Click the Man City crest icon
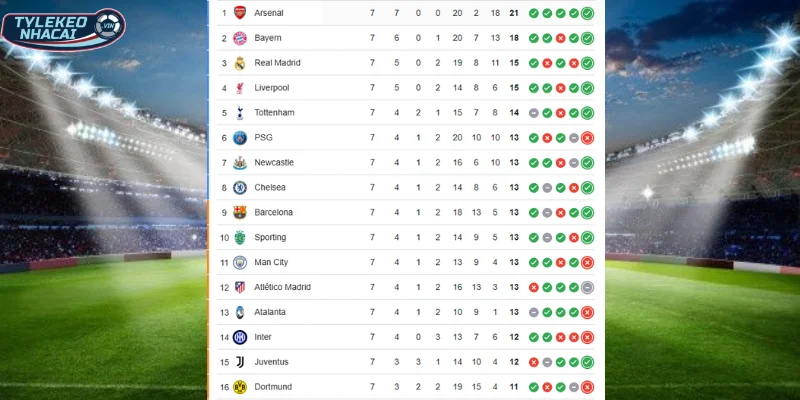 point(239,262)
